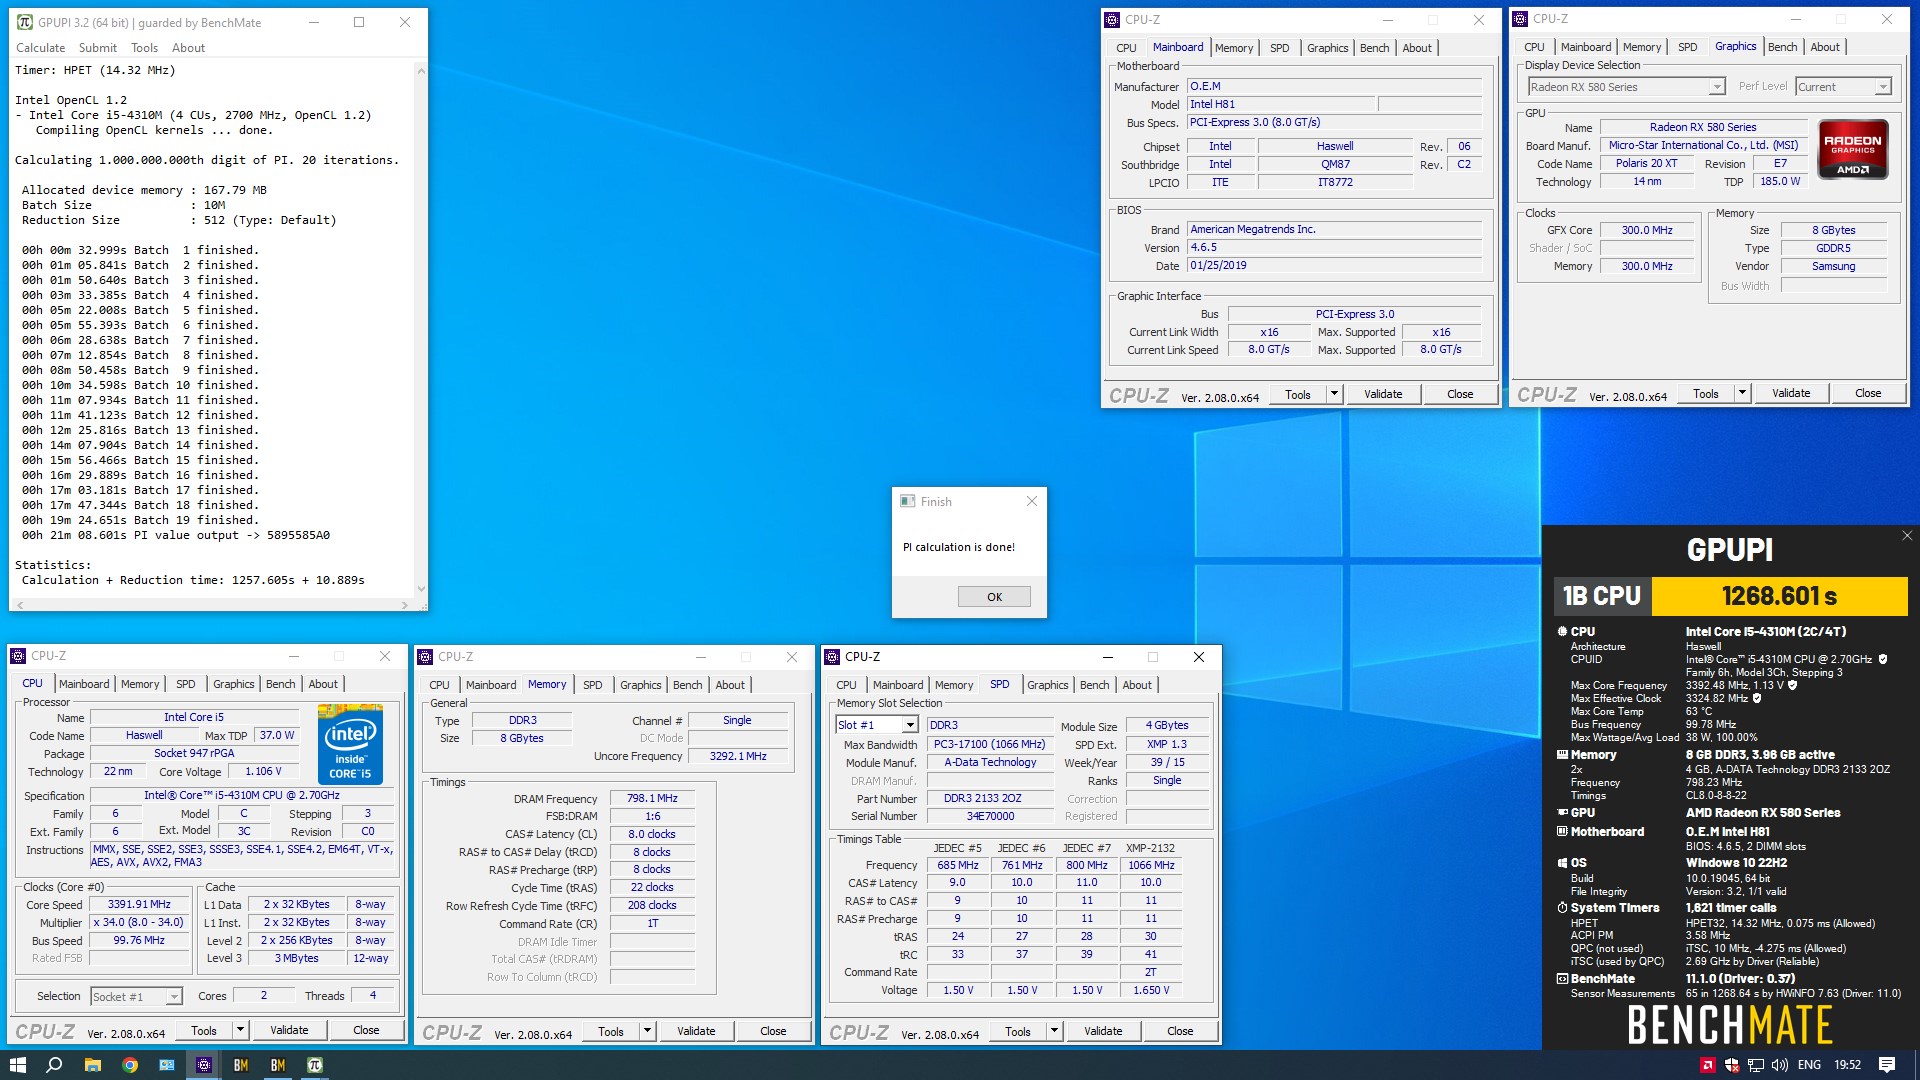Click the 19:52 clock in the taskbar
The width and height of the screenshot is (1920, 1080).
1847,1065
